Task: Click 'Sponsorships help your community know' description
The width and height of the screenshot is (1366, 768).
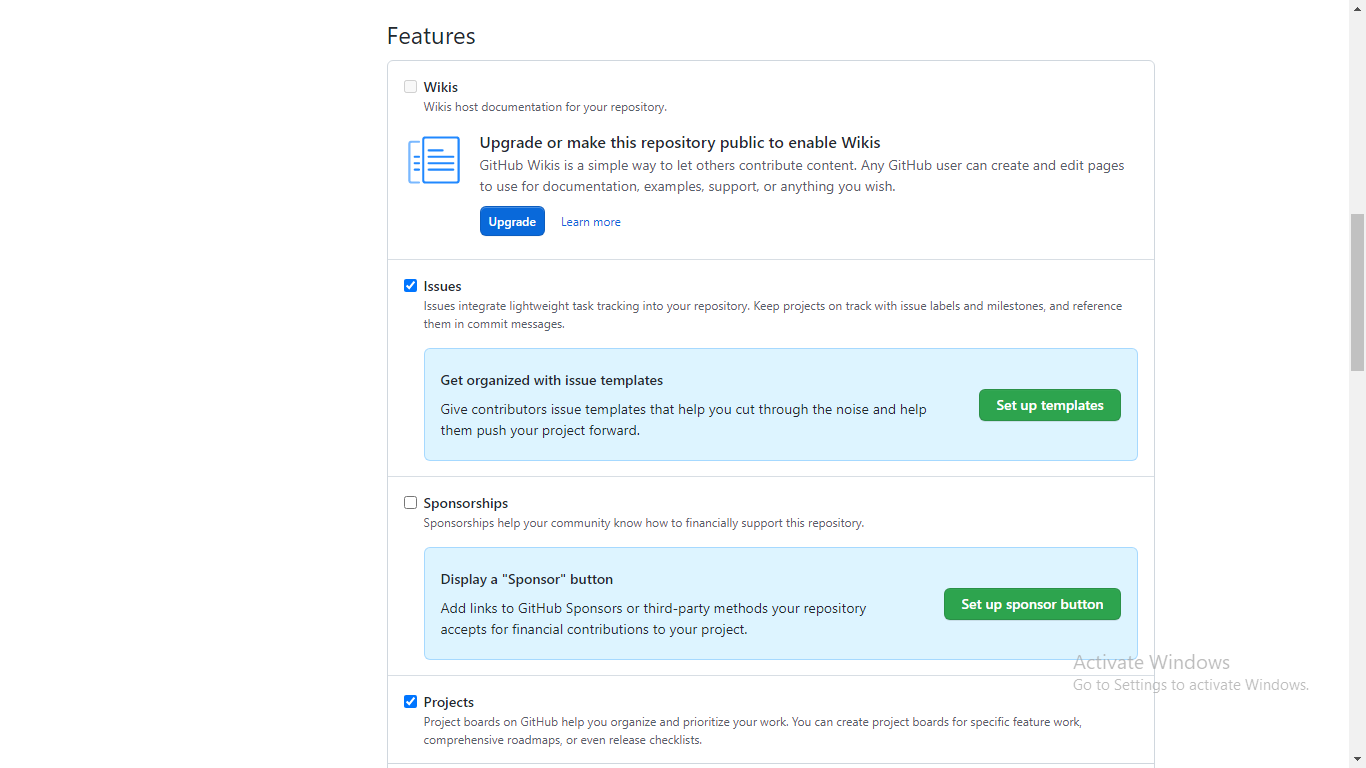Action: [x=644, y=523]
